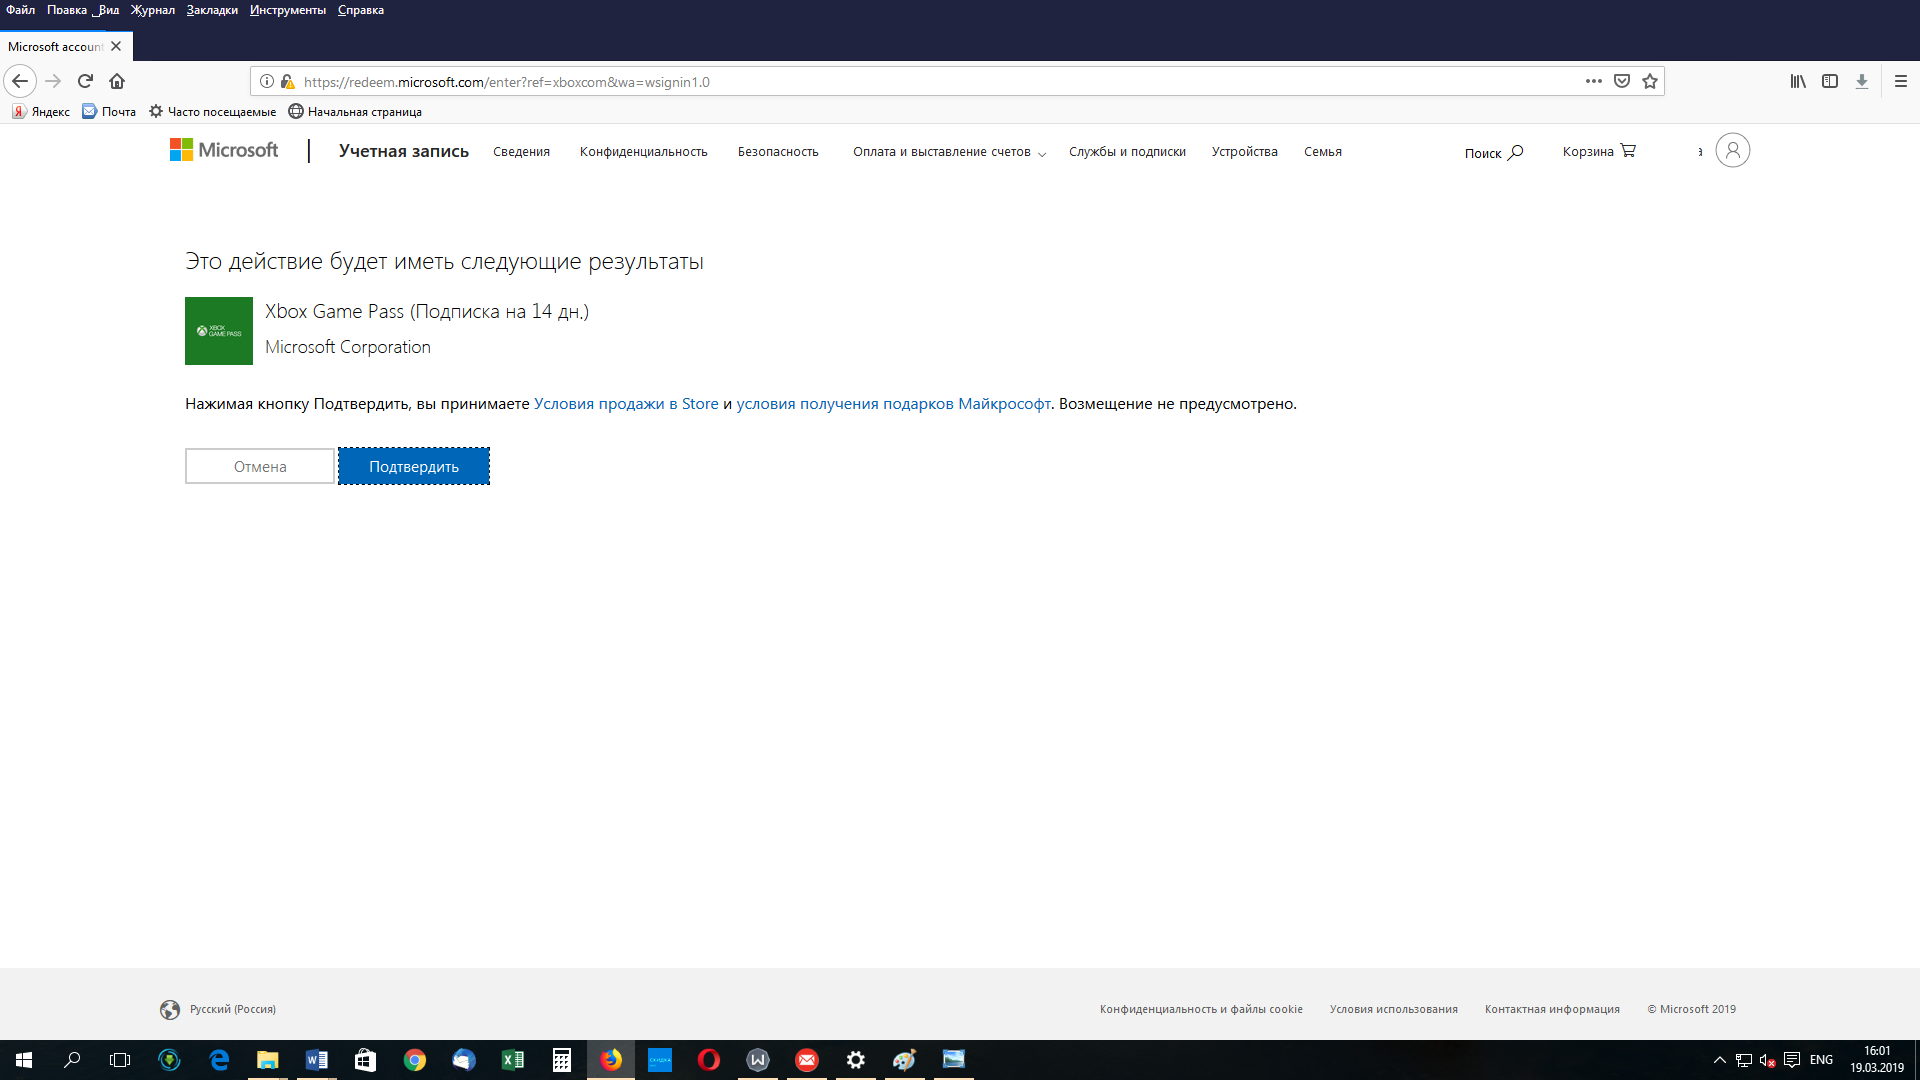Open Word from the taskbar
Image resolution: width=1920 pixels, height=1080 pixels.
click(316, 1060)
